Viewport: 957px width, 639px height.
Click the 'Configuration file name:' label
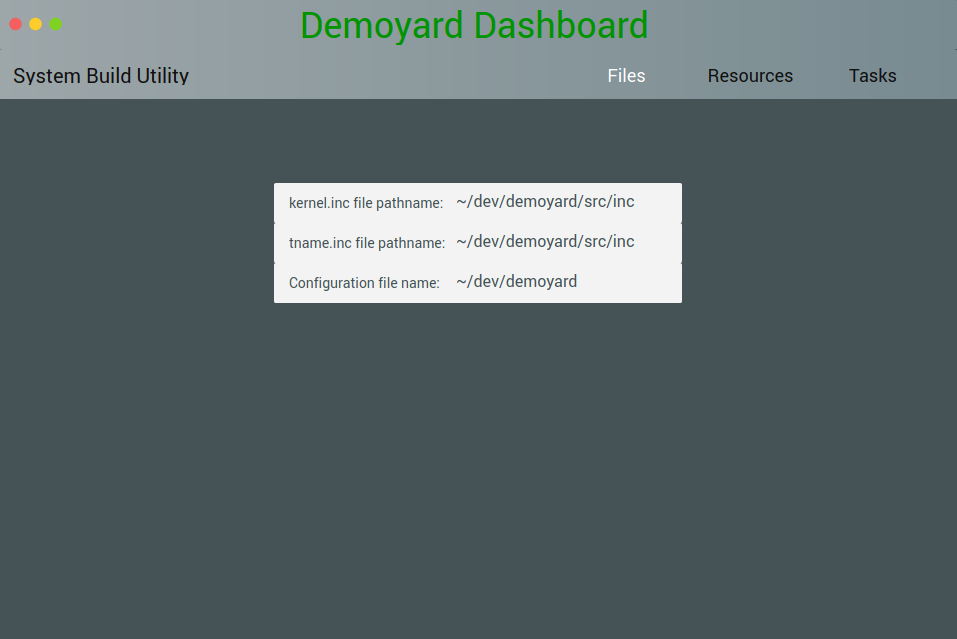point(364,283)
